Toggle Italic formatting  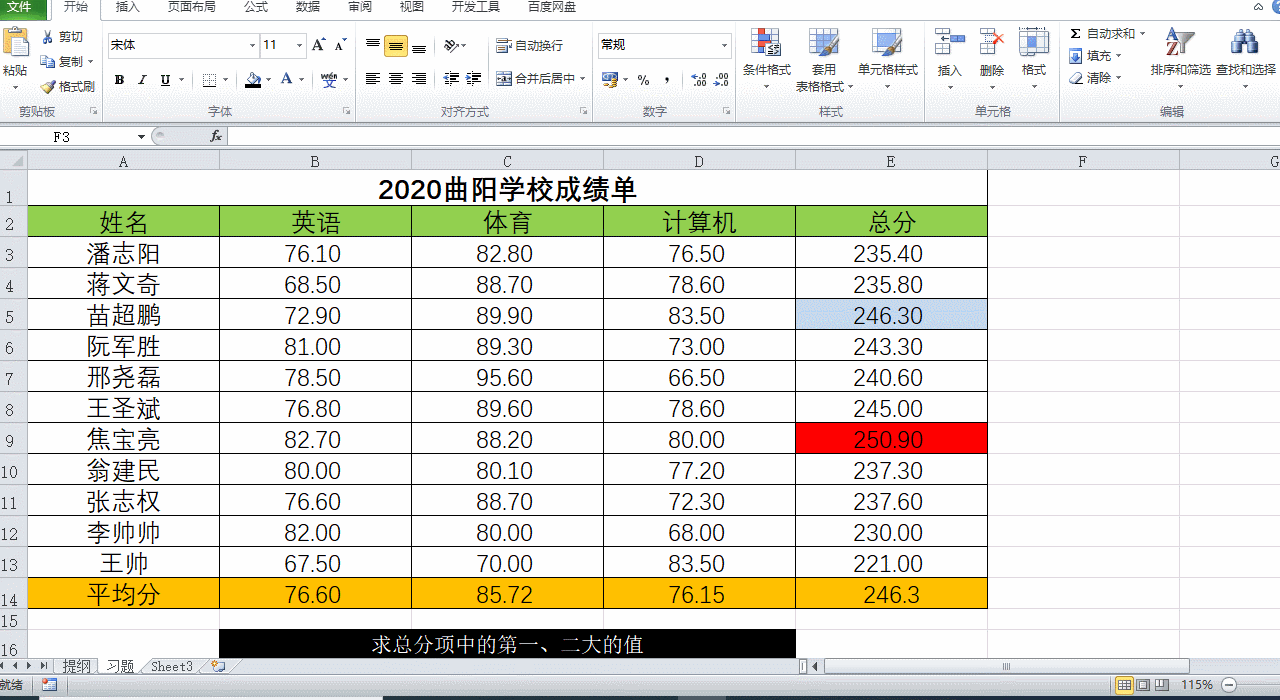[x=142, y=80]
